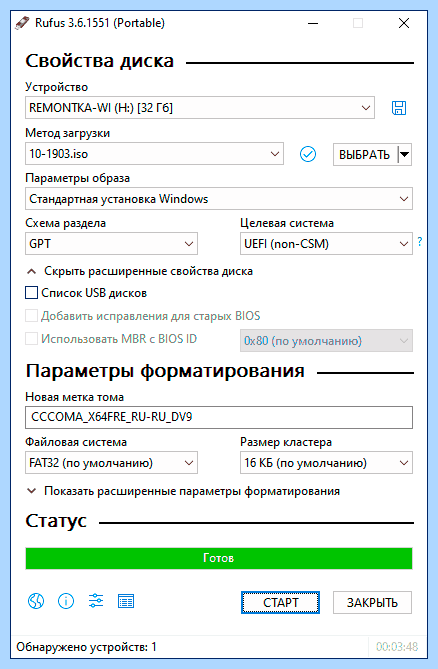Viewport: 438px width, 669px height.
Task: Open the Файловая система FAT32 dropdown
Action: [111, 463]
